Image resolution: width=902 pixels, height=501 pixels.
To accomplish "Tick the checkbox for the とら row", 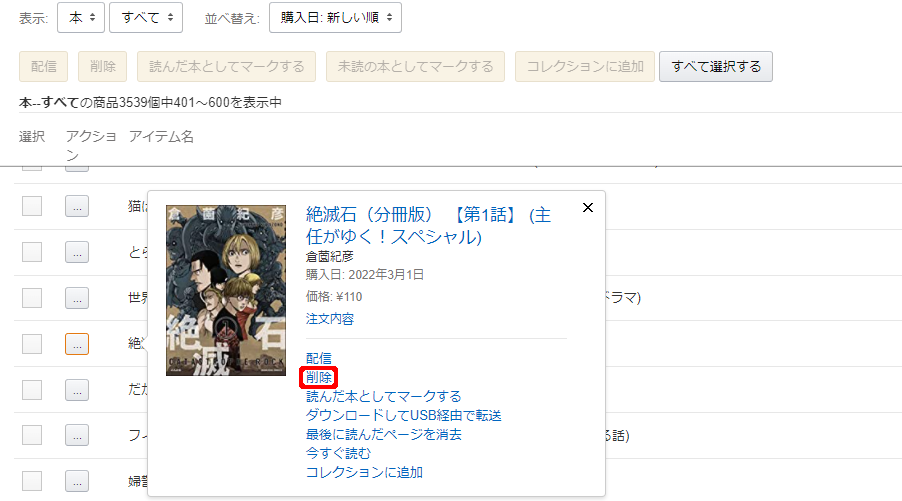I will click(x=32, y=252).
